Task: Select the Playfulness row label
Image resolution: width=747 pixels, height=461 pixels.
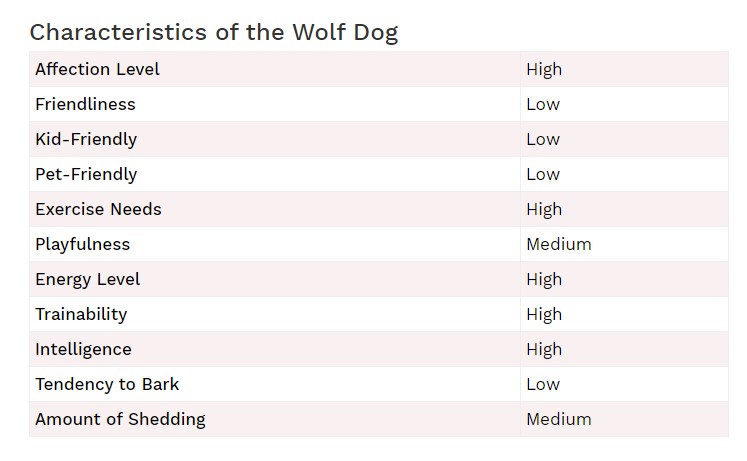Action: tap(82, 244)
